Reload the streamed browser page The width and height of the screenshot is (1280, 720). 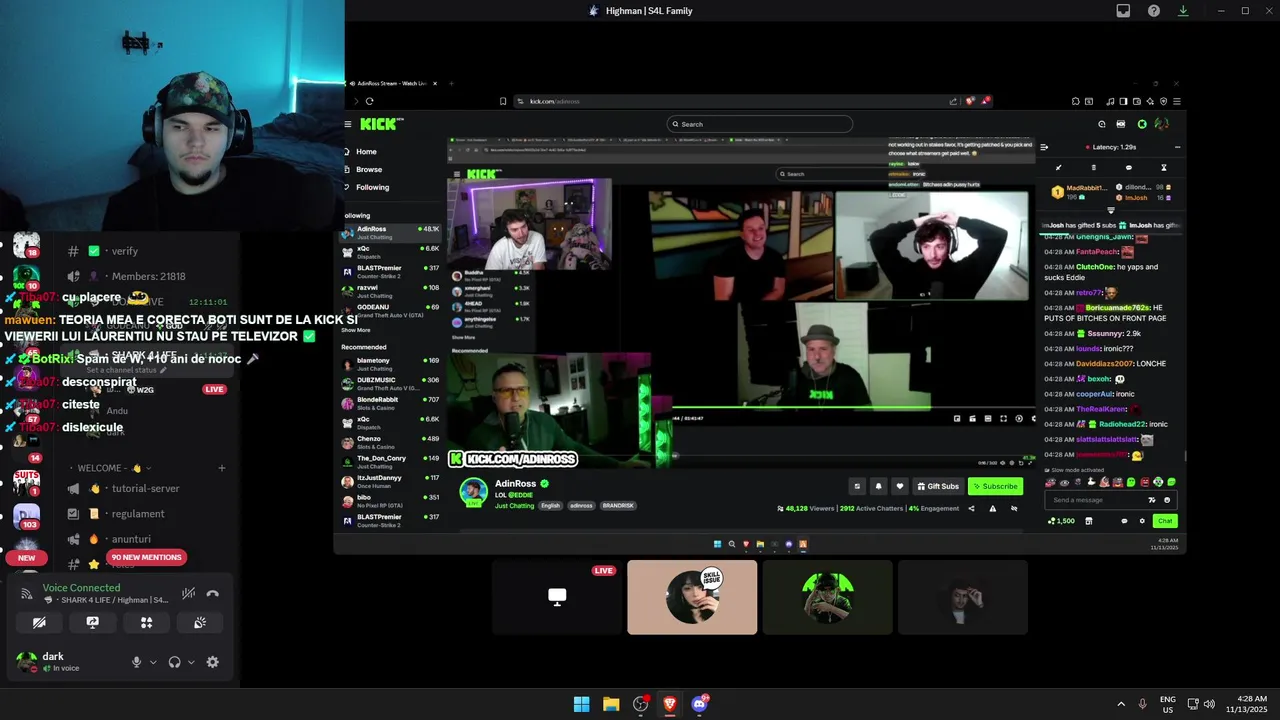(369, 101)
